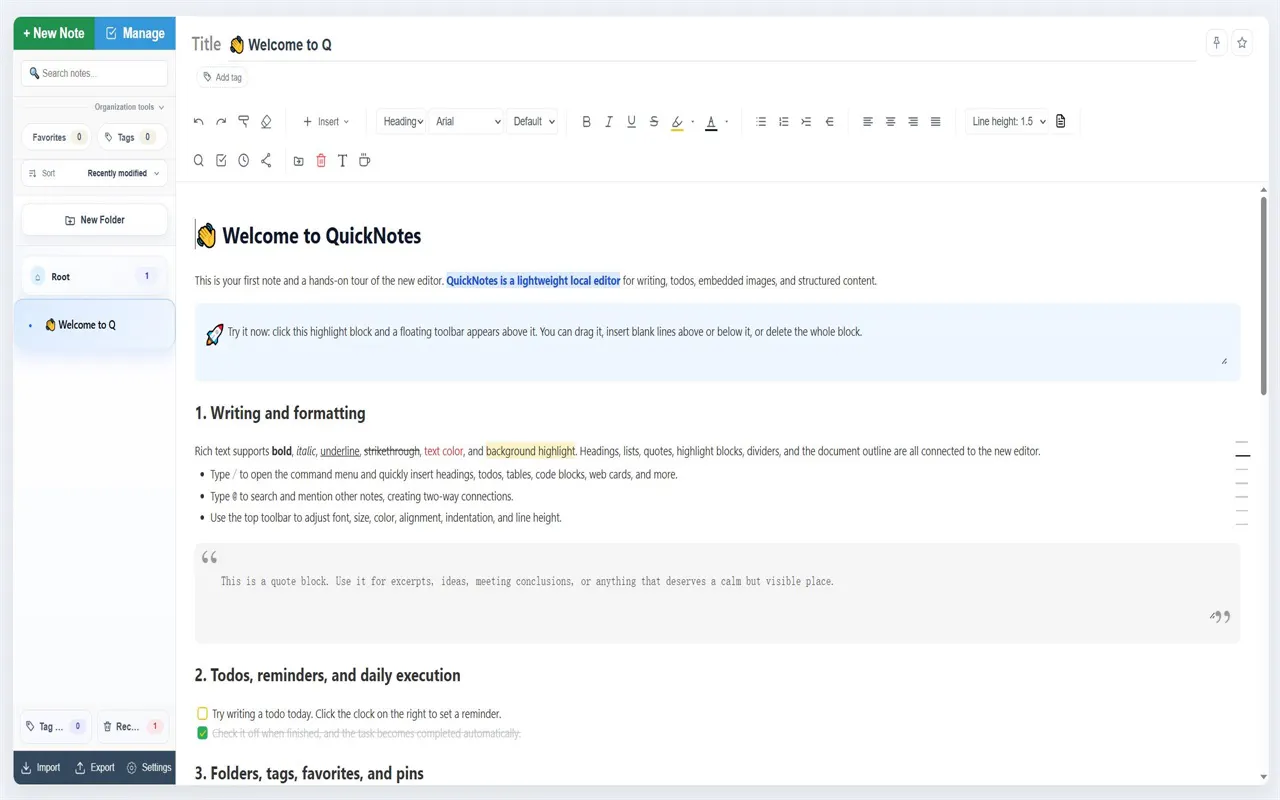Insert a bulleted list

point(761,122)
